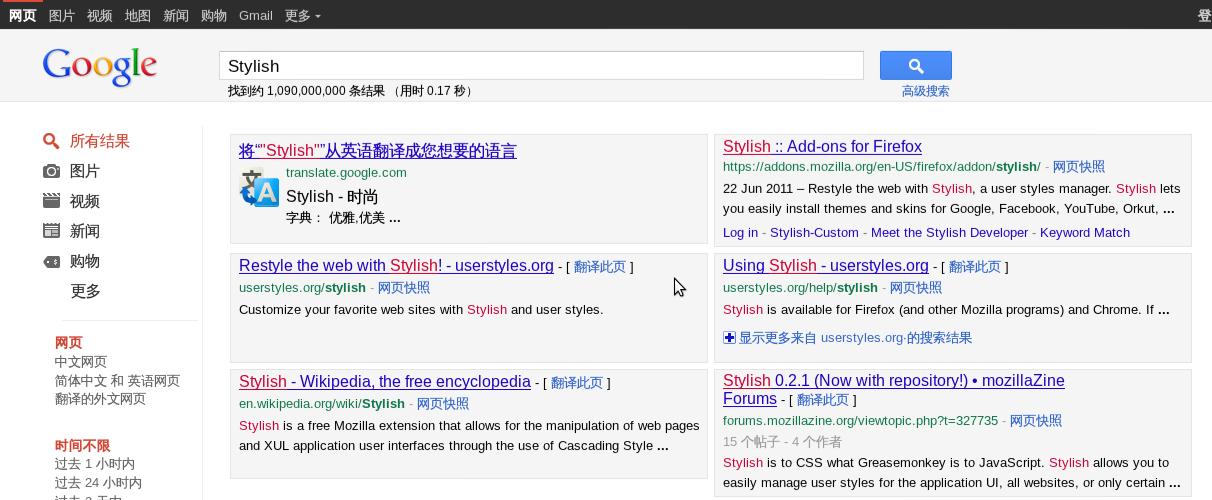The height and width of the screenshot is (500, 1212).
Task: Open 地图 in top navigation bar
Action: click(138, 15)
